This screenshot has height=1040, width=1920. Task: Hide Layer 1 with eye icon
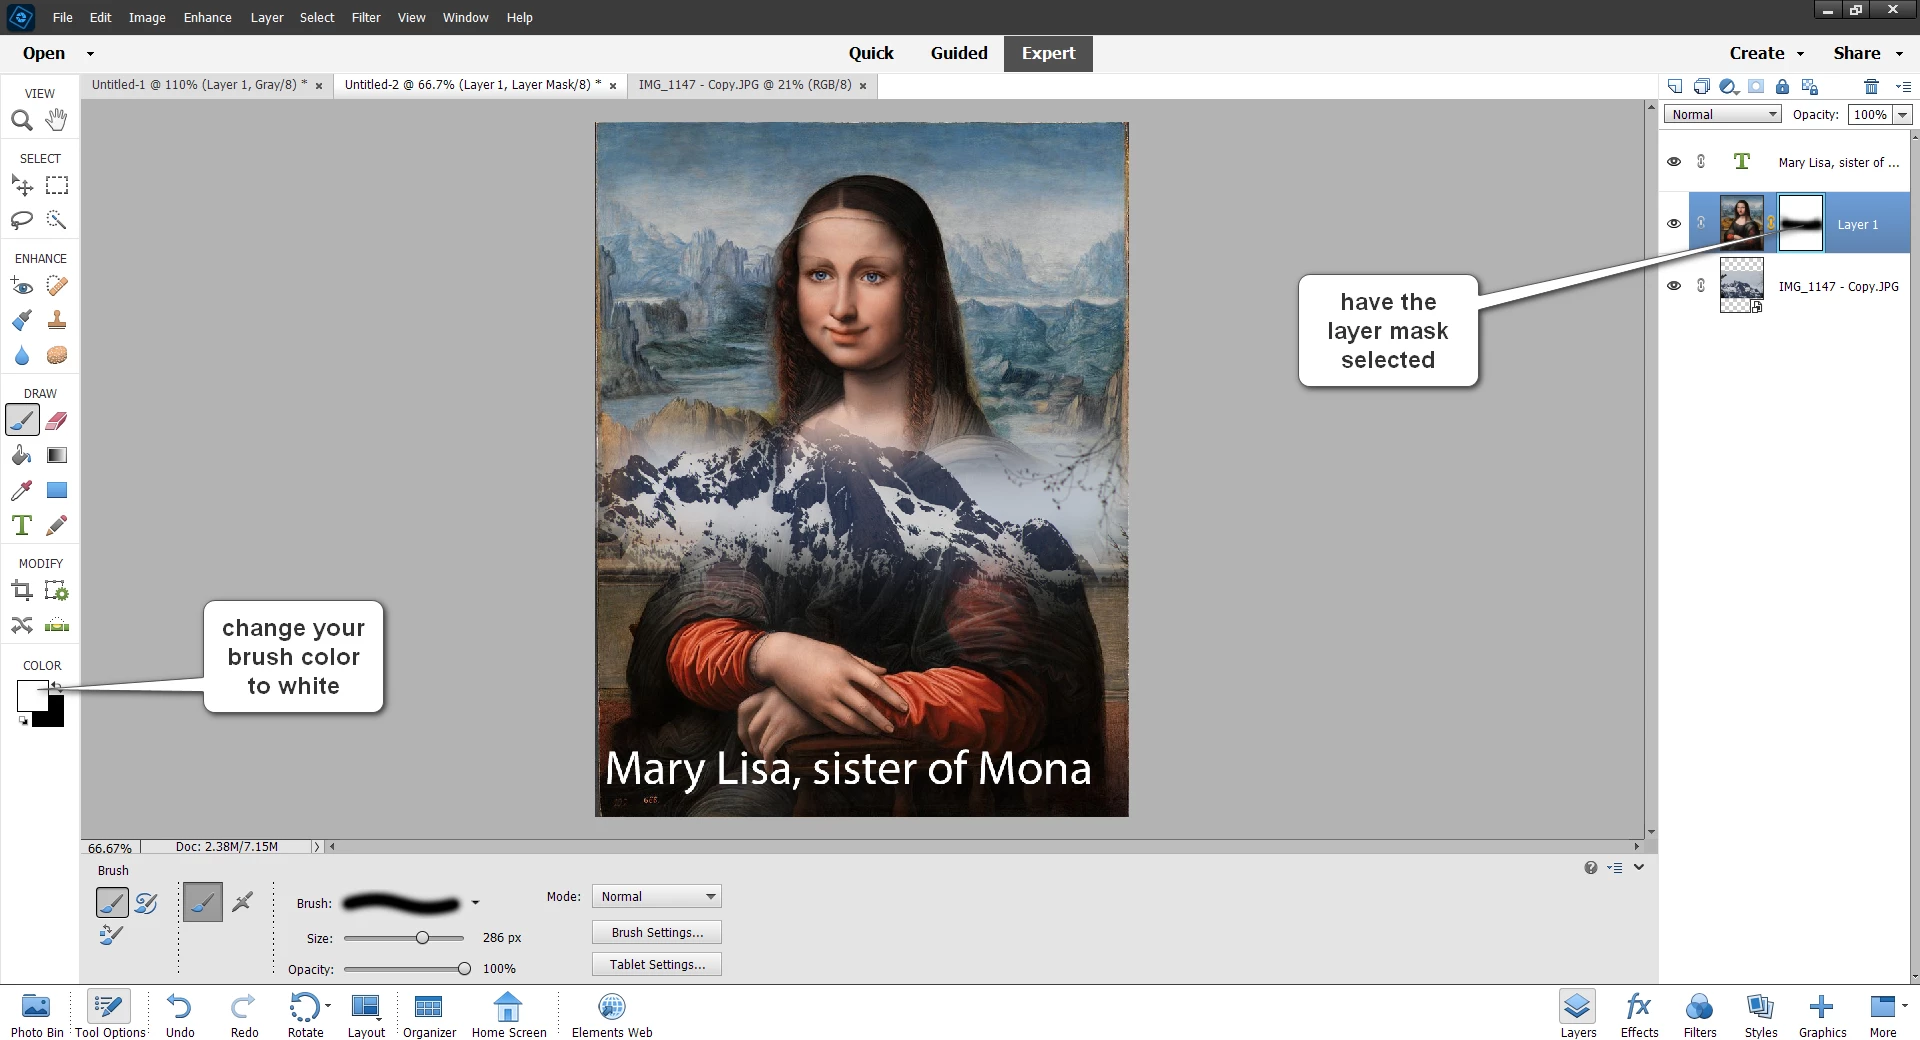(x=1674, y=224)
